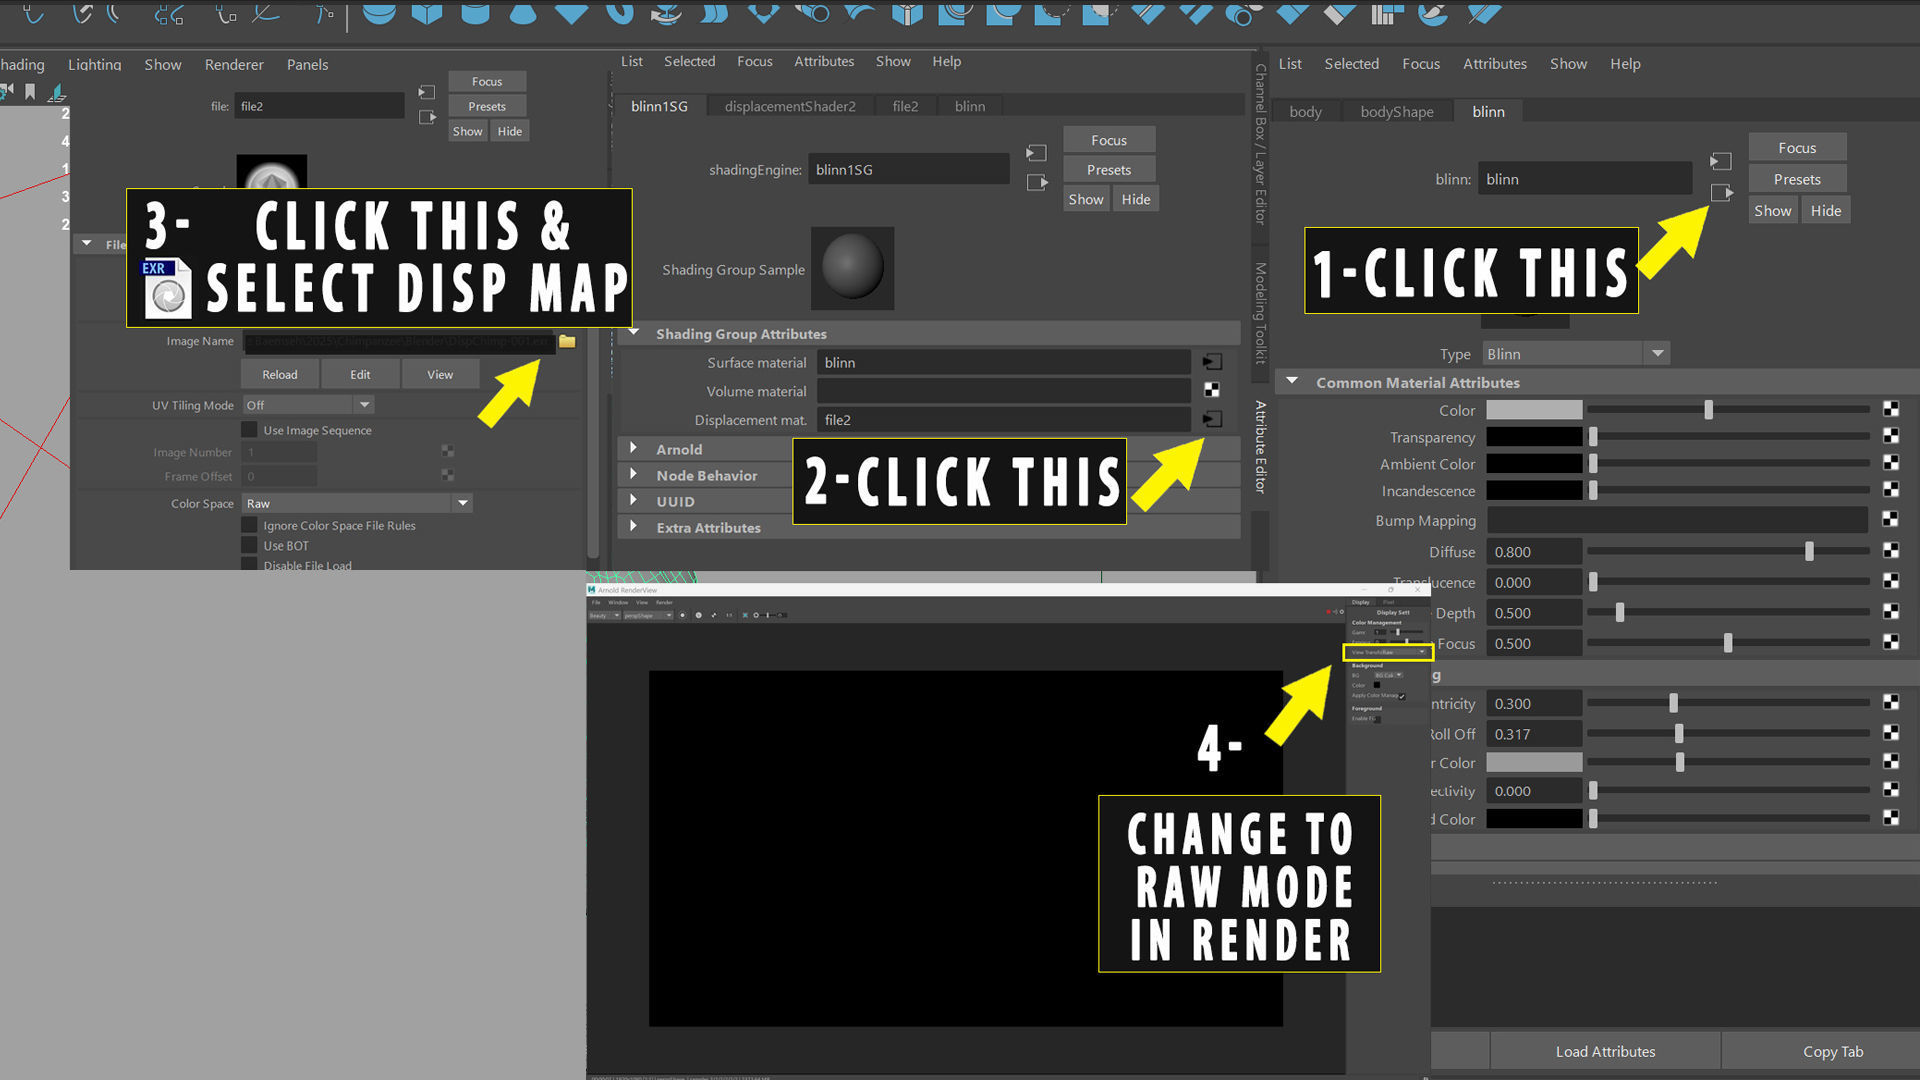
Task: Click the Displacement mat. input connection icon
Action: click(1212, 419)
